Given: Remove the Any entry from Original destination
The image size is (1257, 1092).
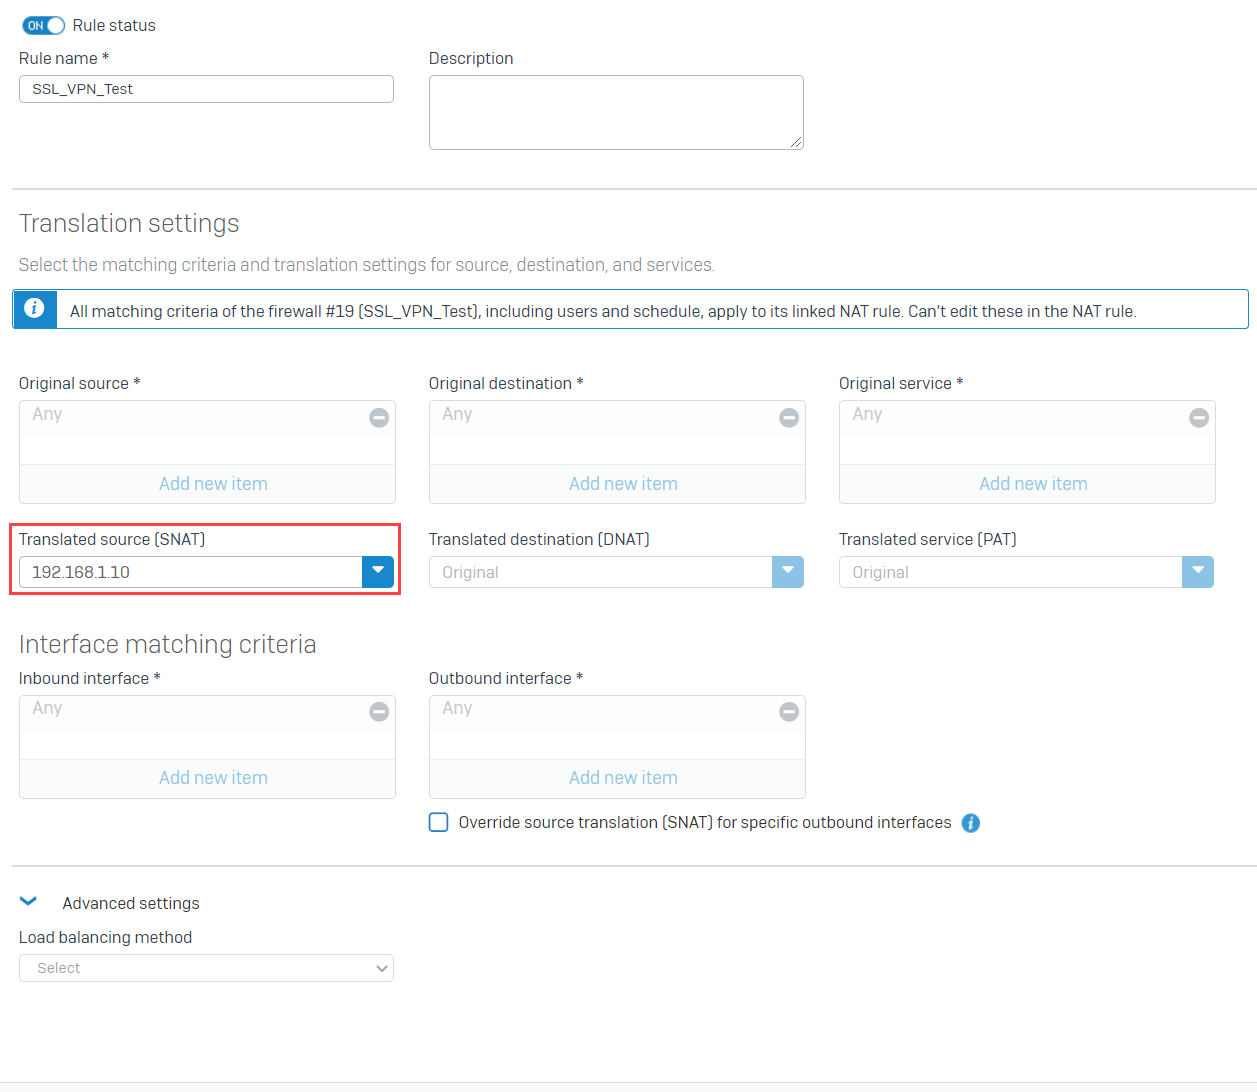Looking at the screenshot, I should pos(789,417).
